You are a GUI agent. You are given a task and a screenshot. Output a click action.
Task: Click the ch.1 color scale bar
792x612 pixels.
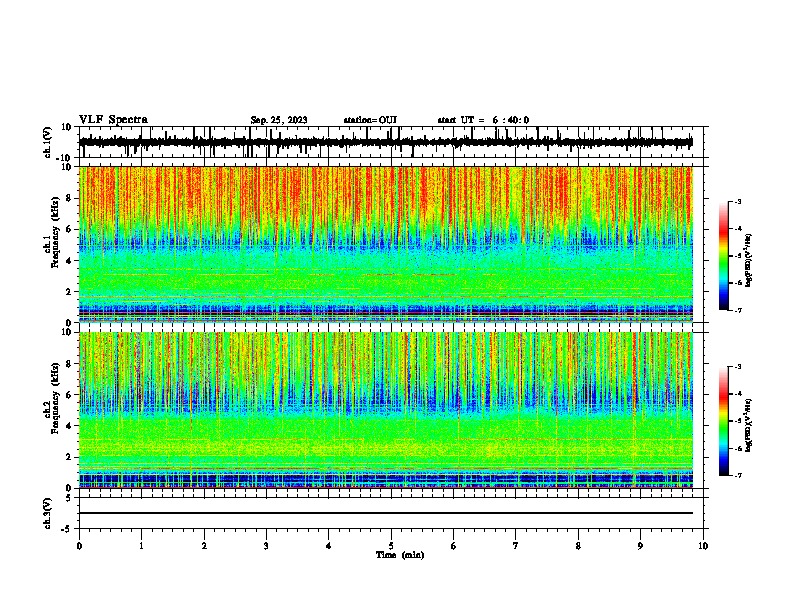click(x=724, y=256)
